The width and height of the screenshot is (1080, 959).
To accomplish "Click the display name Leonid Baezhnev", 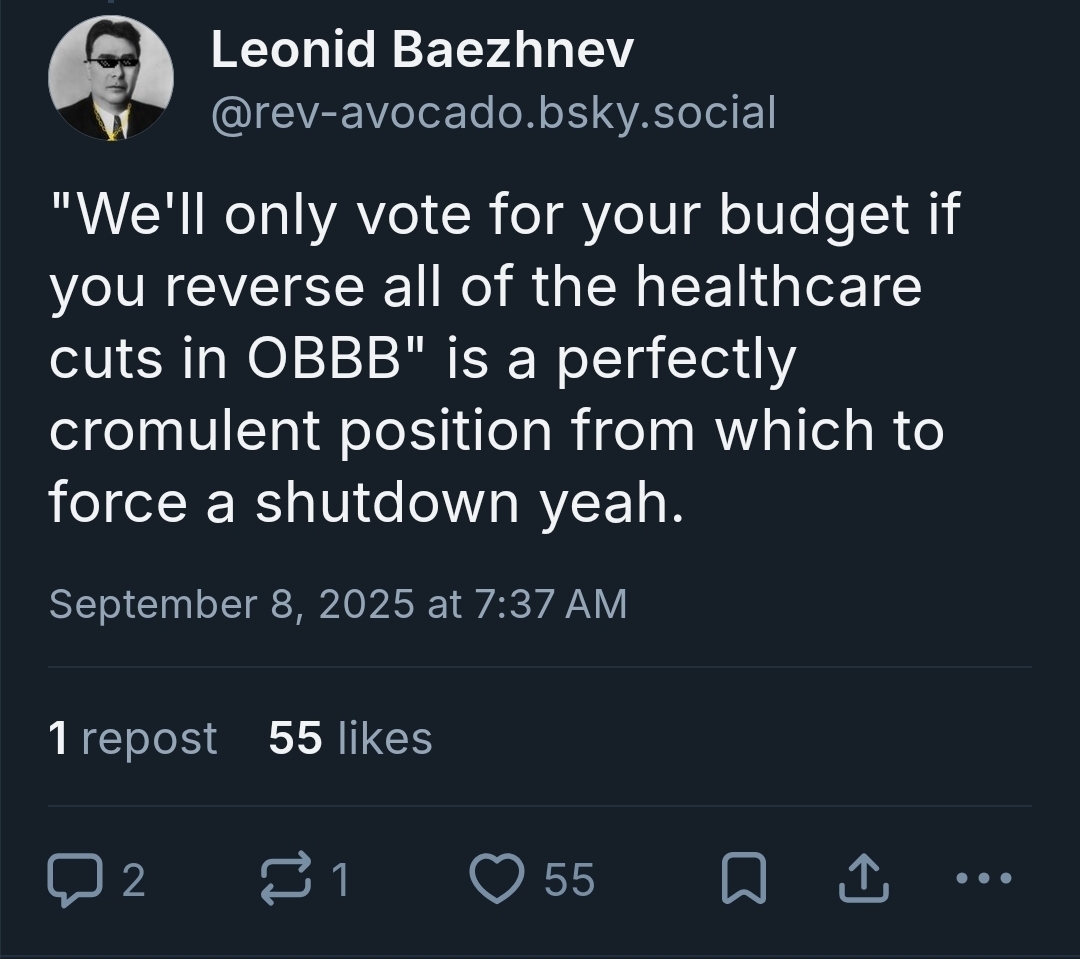I will click(422, 50).
